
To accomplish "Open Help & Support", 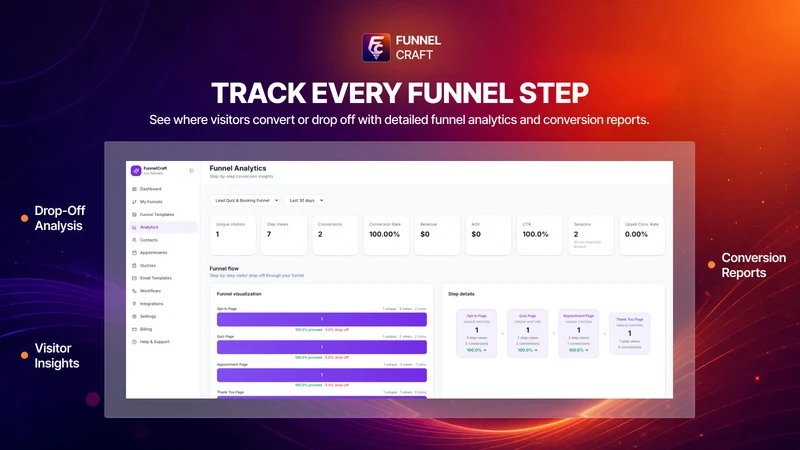I will [163, 342].
